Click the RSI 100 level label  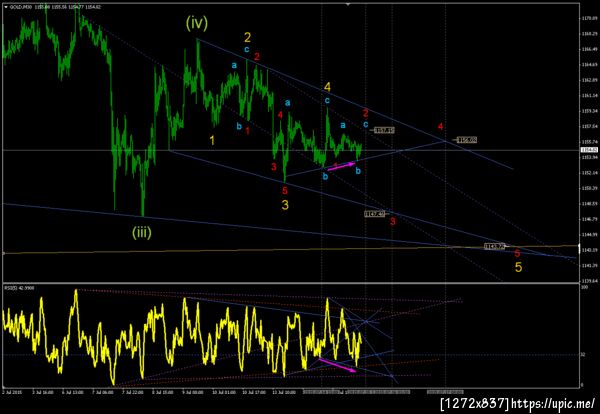(x=584, y=287)
